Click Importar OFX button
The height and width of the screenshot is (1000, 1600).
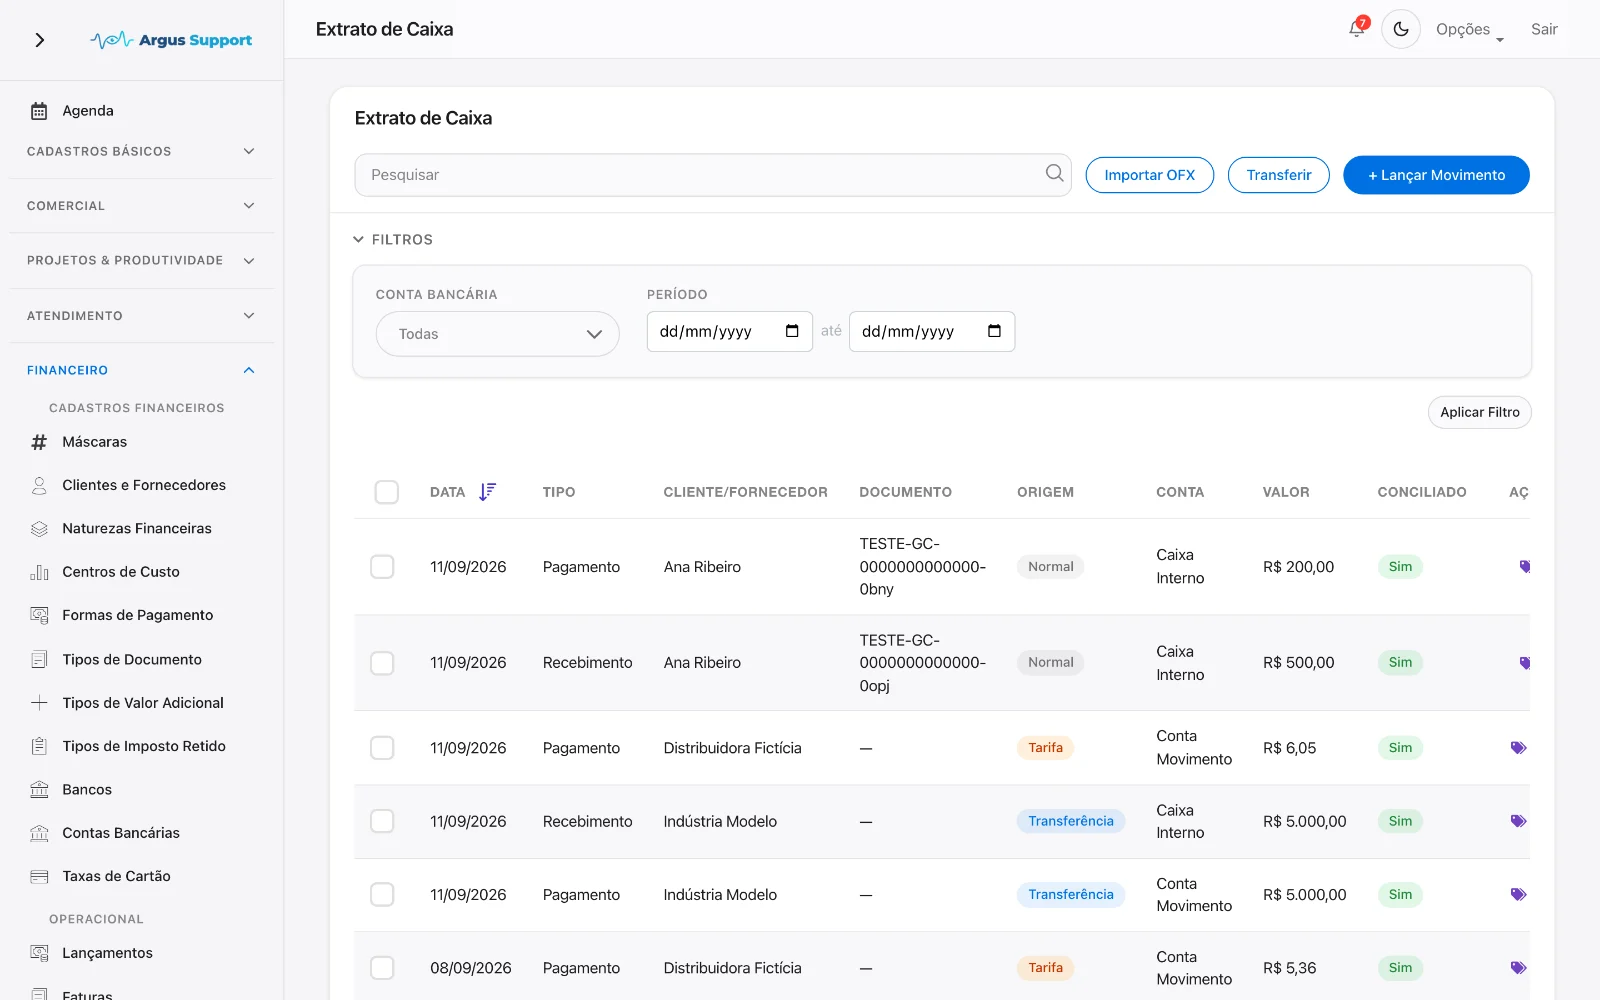(1149, 175)
